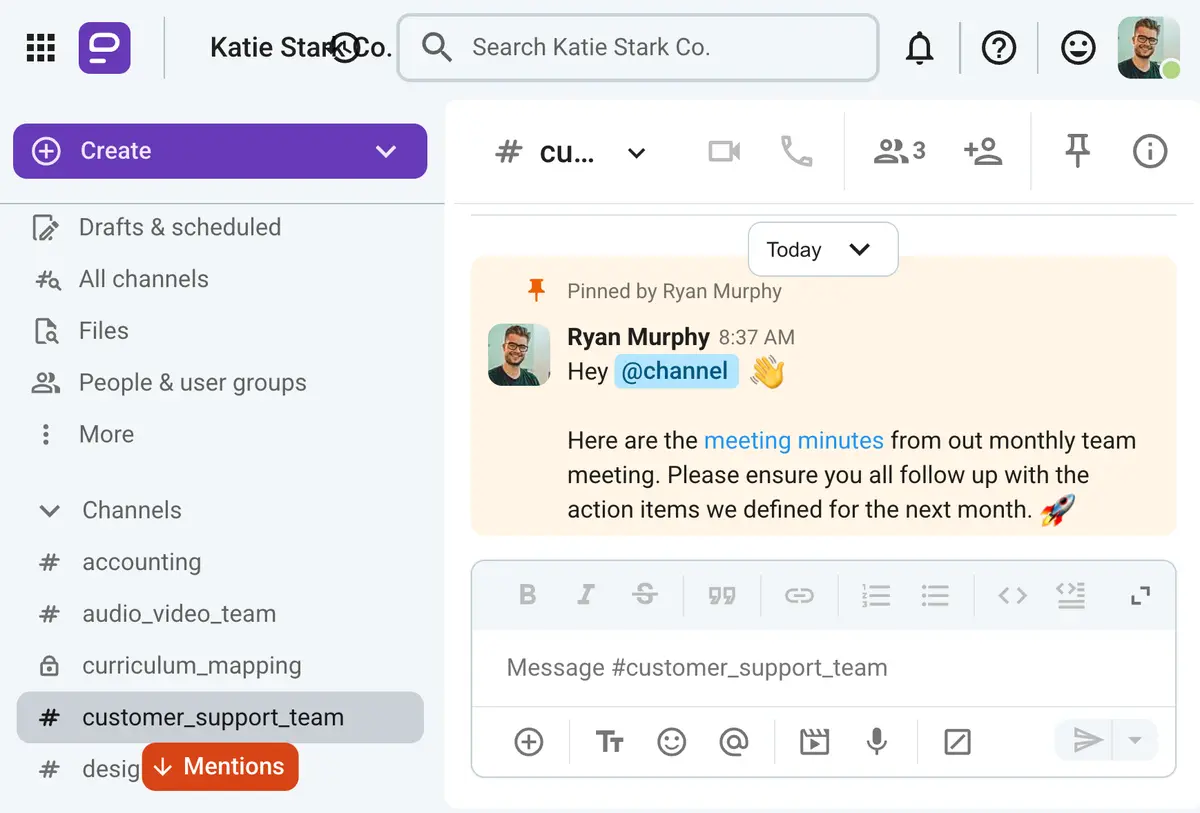Jump to Mentions with the orange button

220,766
